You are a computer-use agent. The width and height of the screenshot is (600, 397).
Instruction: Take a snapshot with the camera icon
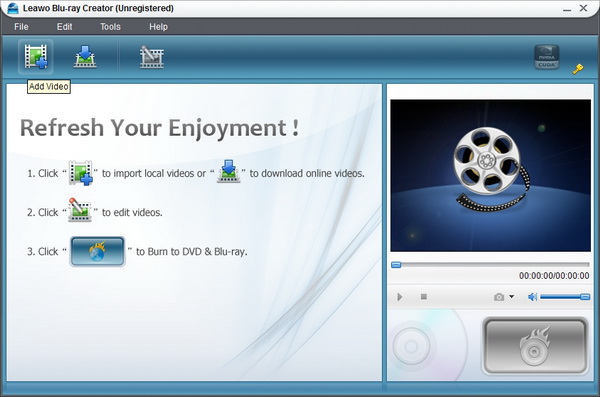coord(499,297)
